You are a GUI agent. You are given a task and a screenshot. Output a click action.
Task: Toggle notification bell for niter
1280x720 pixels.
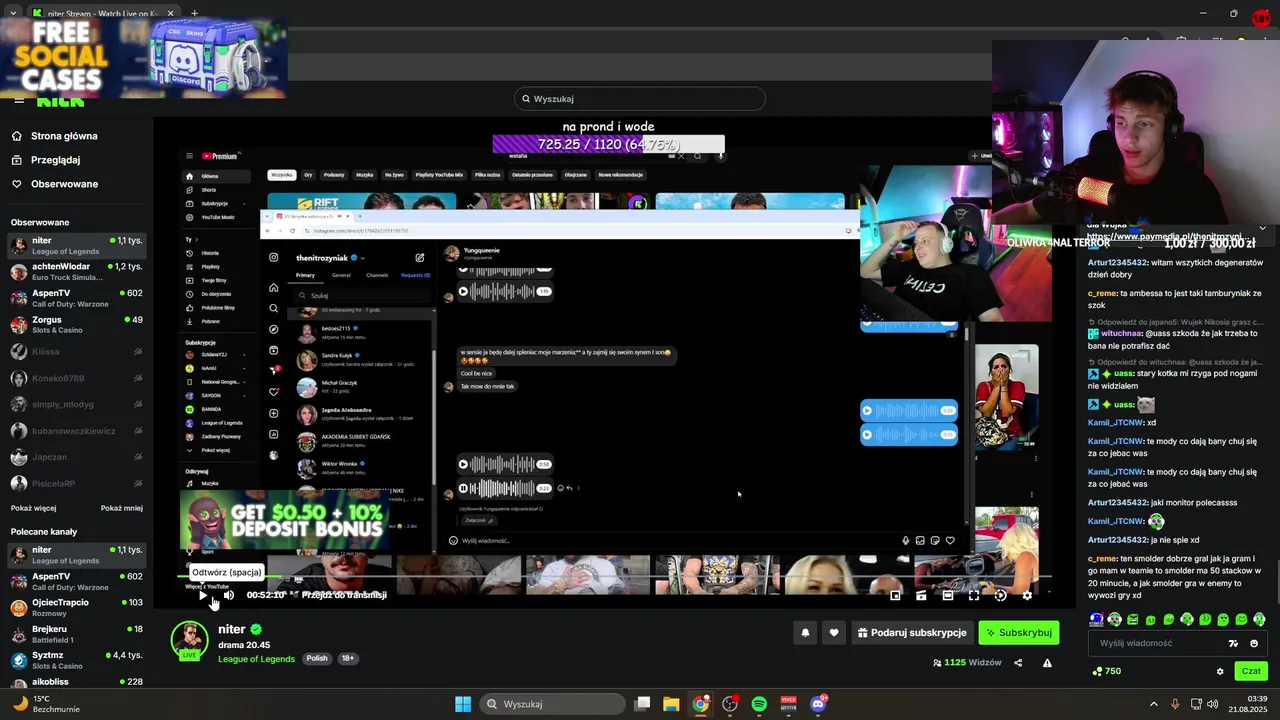[x=805, y=633]
